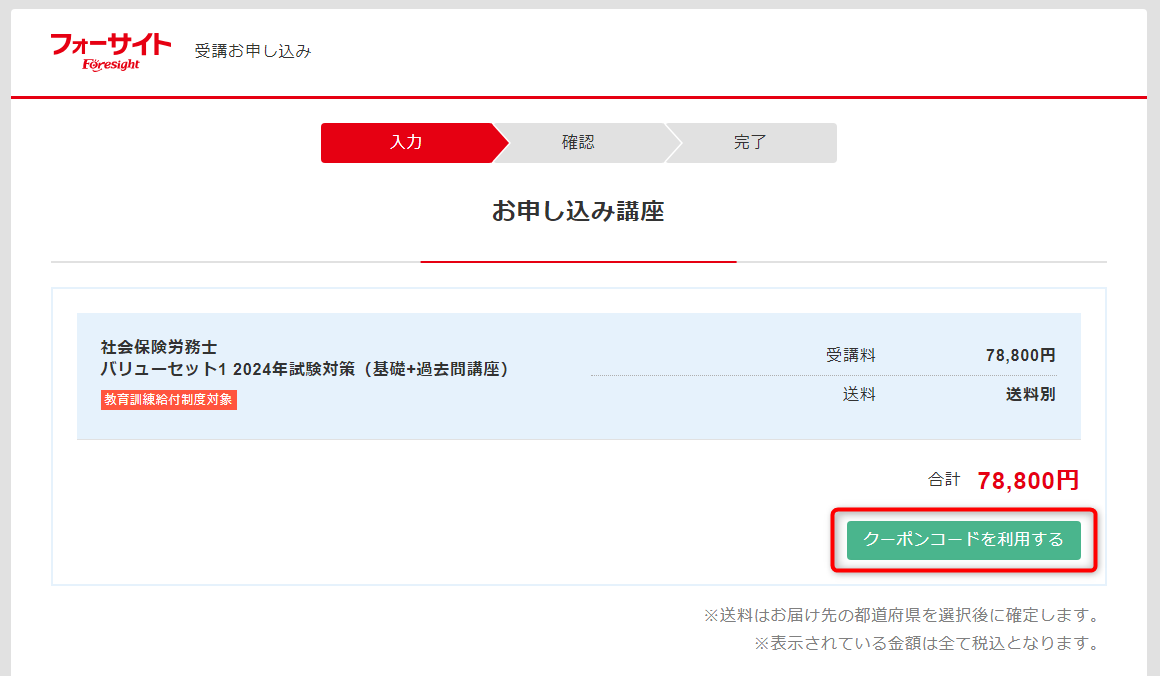Image resolution: width=1160 pixels, height=676 pixels.
Task: Click the 社会保険労務士 course title
Action: (159, 347)
